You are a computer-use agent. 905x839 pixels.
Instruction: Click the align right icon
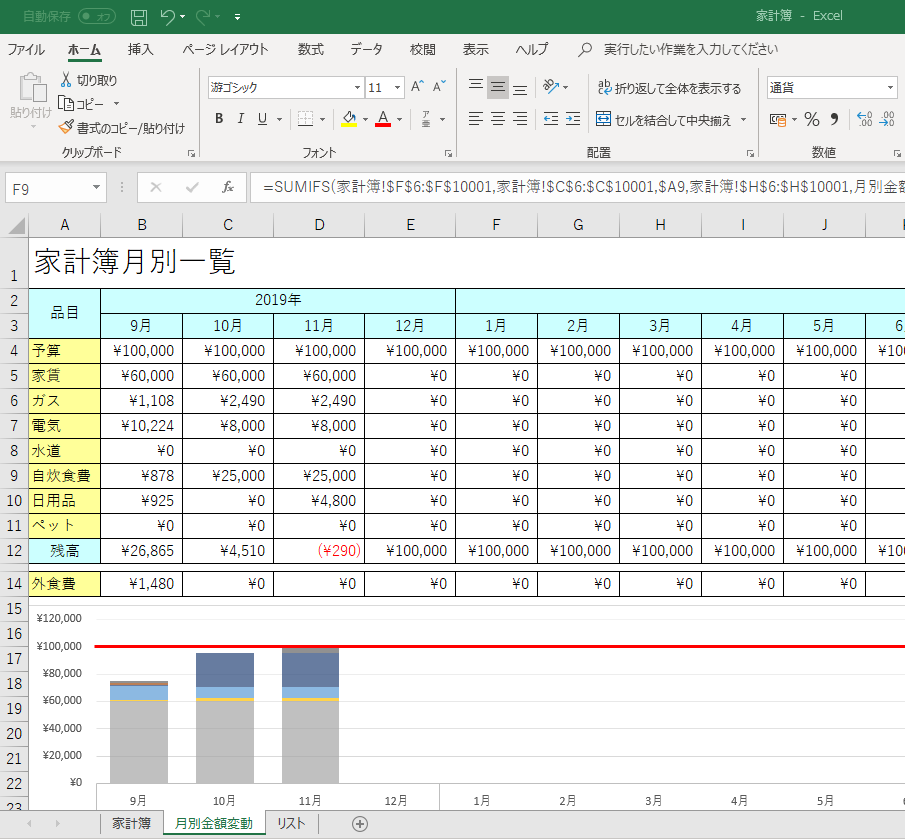click(520, 119)
